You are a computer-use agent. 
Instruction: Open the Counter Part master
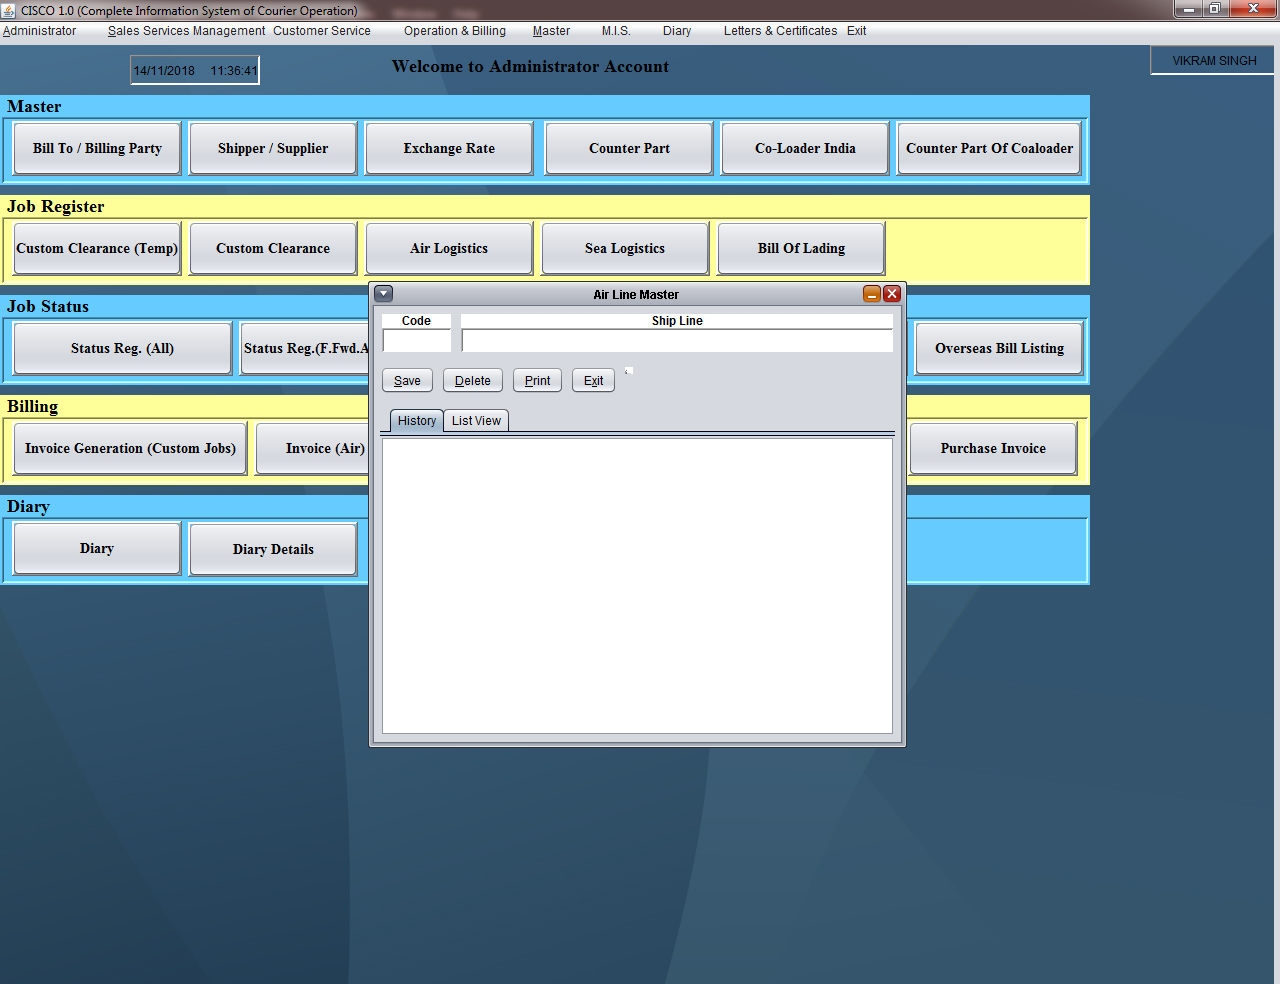(629, 148)
